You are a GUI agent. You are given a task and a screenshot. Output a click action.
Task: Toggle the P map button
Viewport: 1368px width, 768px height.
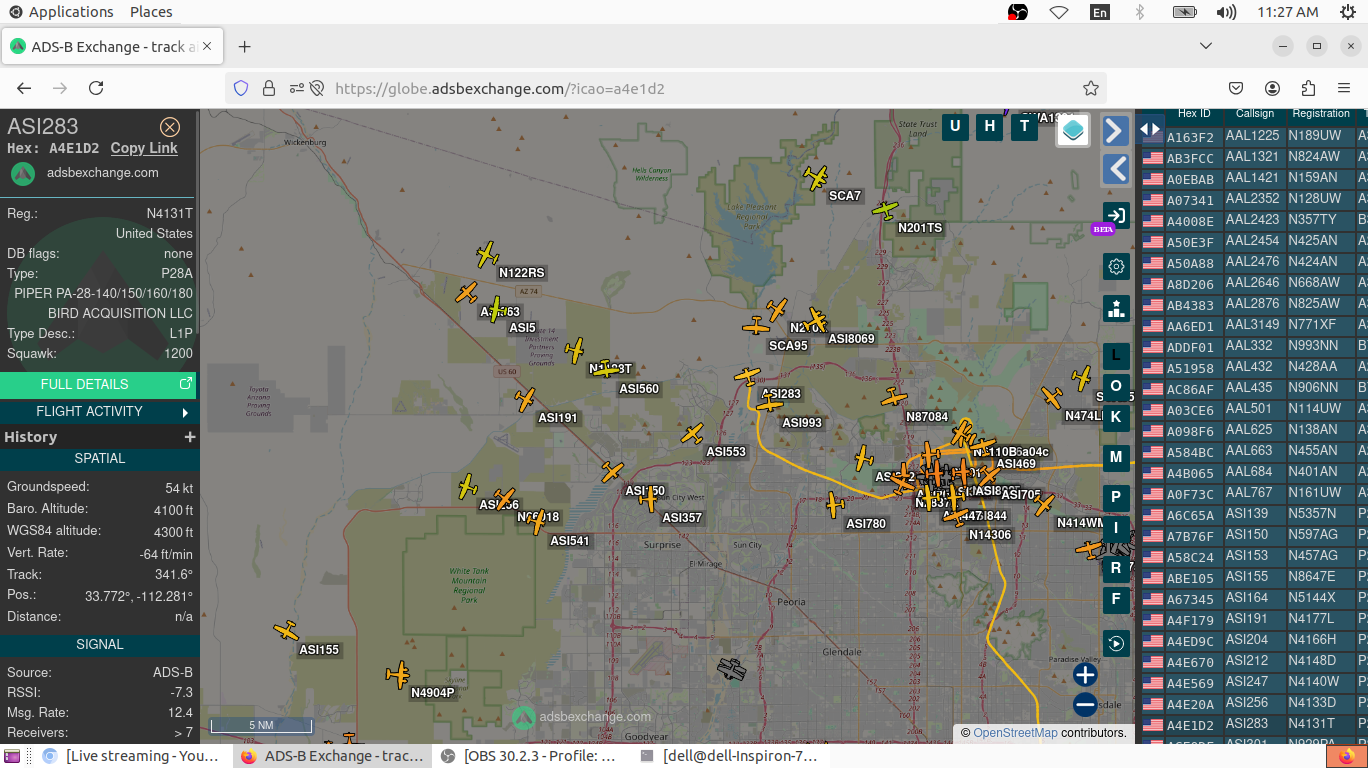pyautogui.click(x=1117, y=498)
